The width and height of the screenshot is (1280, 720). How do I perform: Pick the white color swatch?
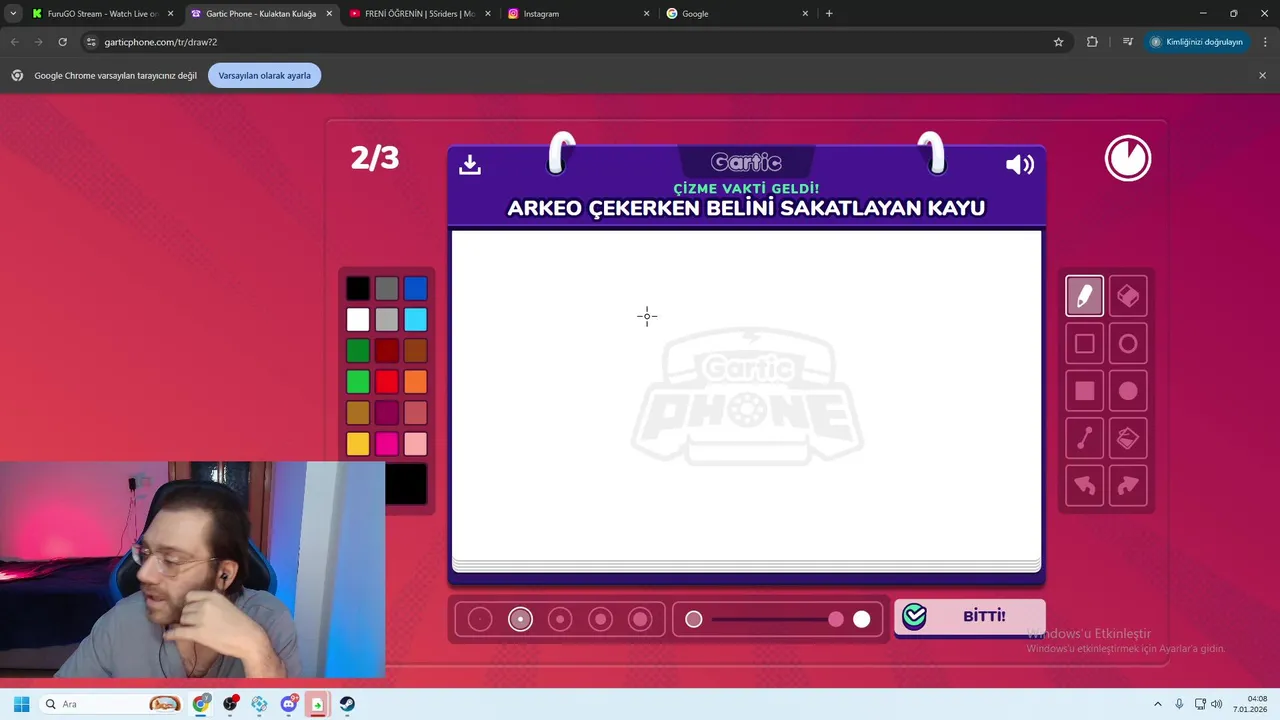pos(358,319)
